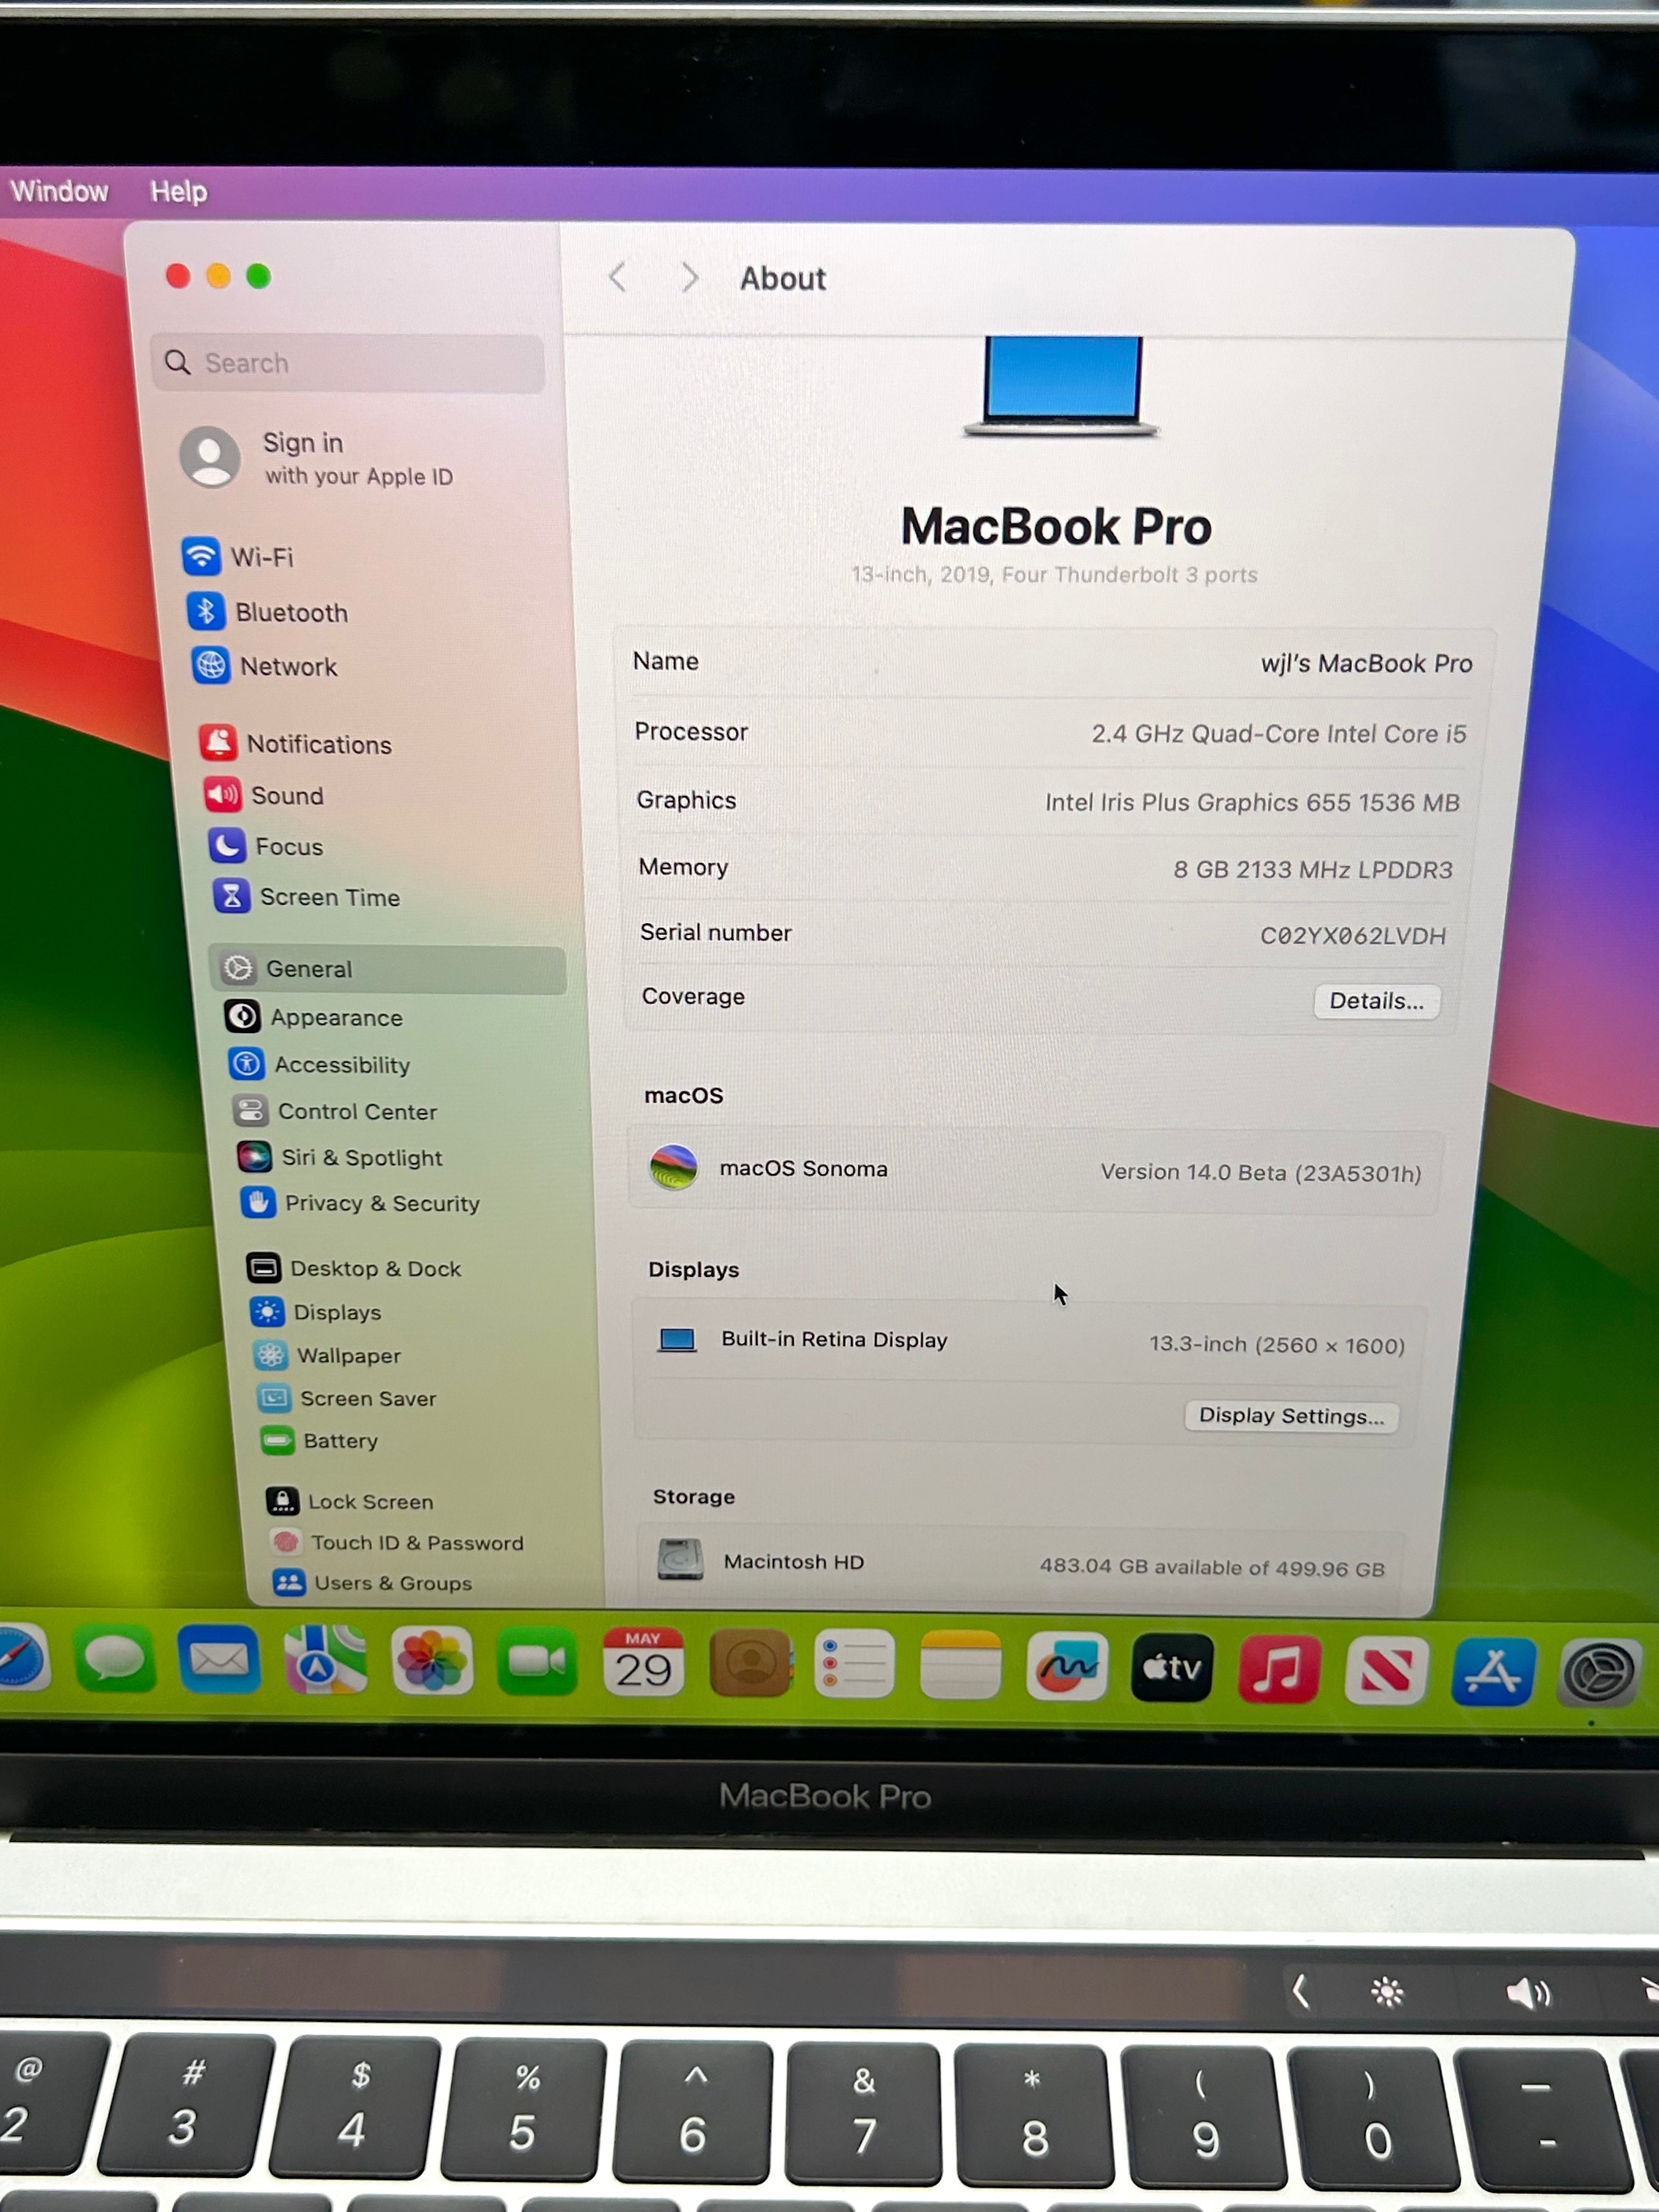Open Contacts from the Dock
This screenshot has width=1659, height=2212.
[750, 1663]
